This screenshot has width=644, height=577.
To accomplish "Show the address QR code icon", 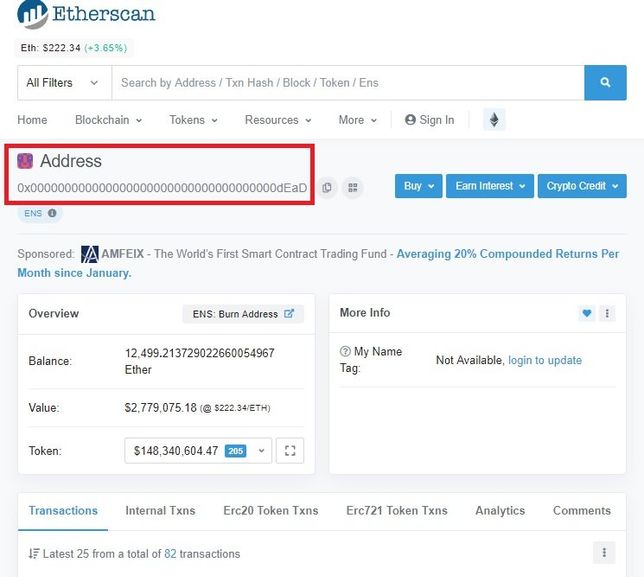I will pos(352,187).
